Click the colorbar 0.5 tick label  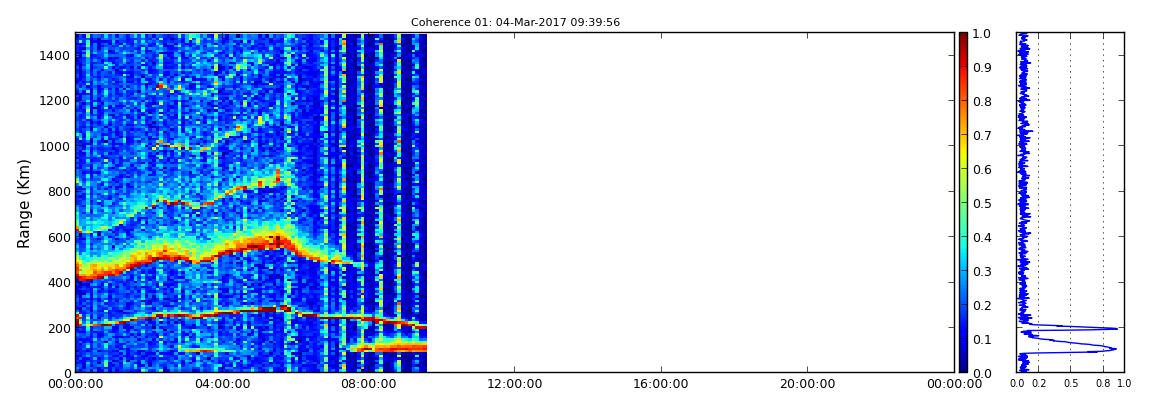pos(981,203)
